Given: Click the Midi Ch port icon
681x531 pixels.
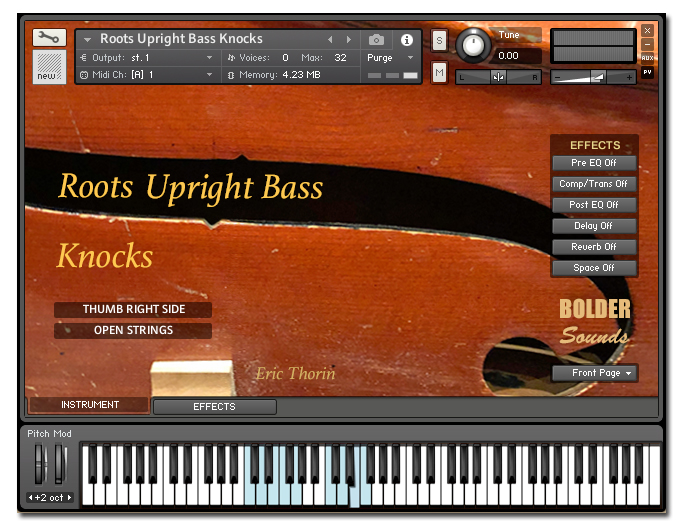Looking at the screenshot, I should click(x=84, y=75).
